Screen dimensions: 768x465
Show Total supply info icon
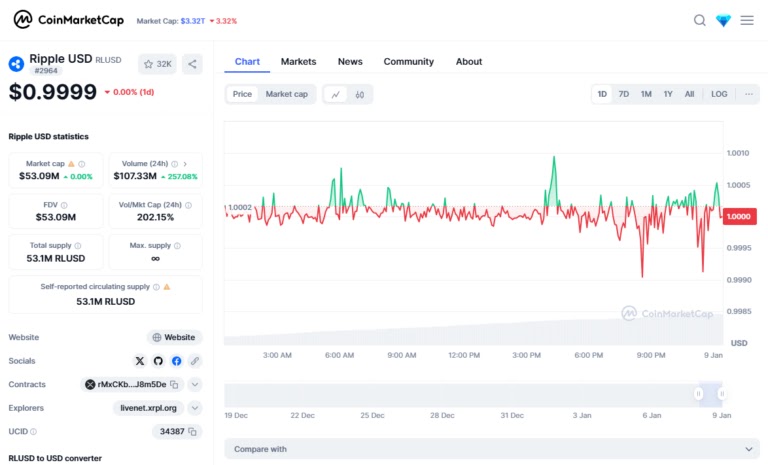pyautogui.click(x=78, y=245)
